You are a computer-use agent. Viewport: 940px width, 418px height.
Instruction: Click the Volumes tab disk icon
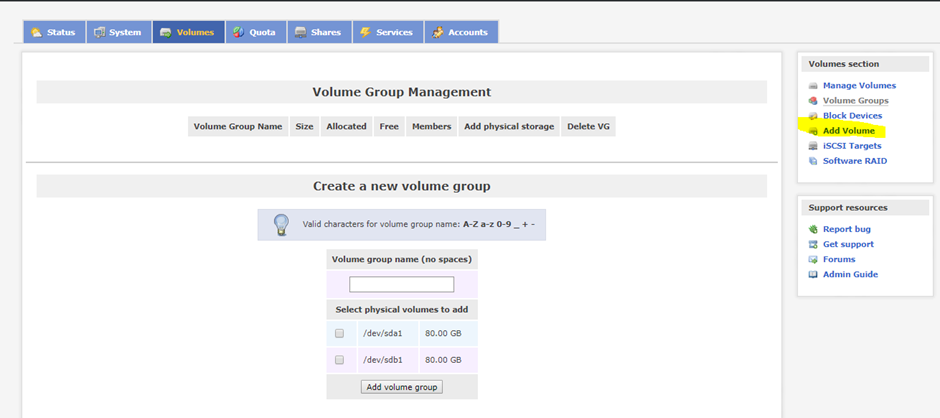(166, 32)
